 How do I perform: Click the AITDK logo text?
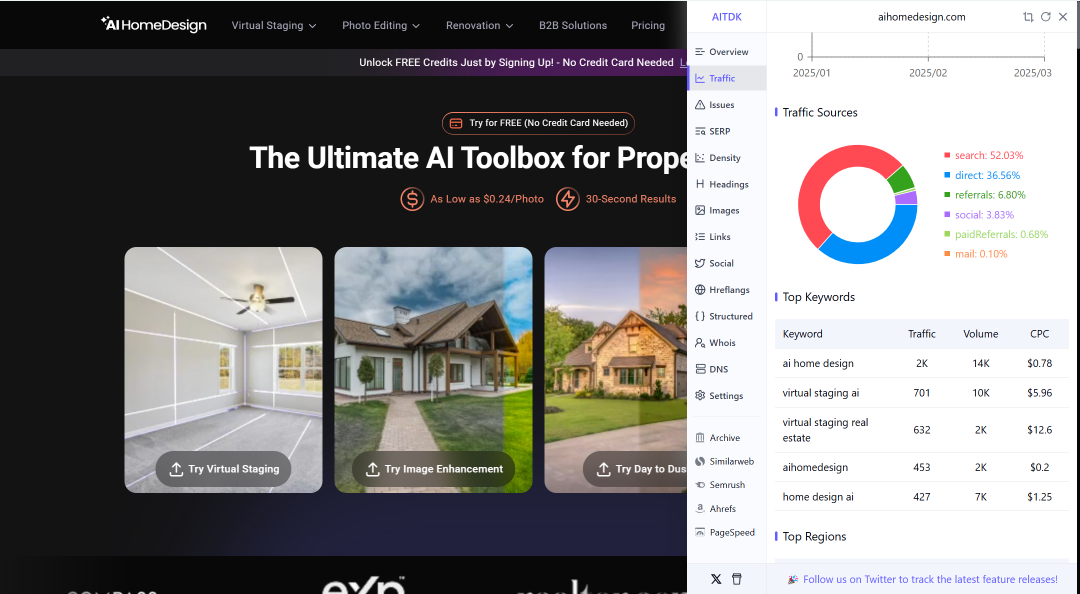727,17
